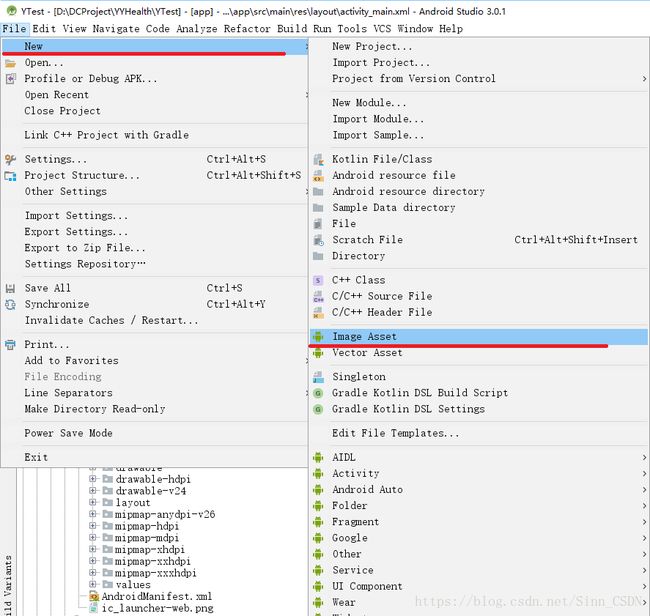Expand the drawable-hdpi folder node
The image size is (650, 616).
coord(93,479)
